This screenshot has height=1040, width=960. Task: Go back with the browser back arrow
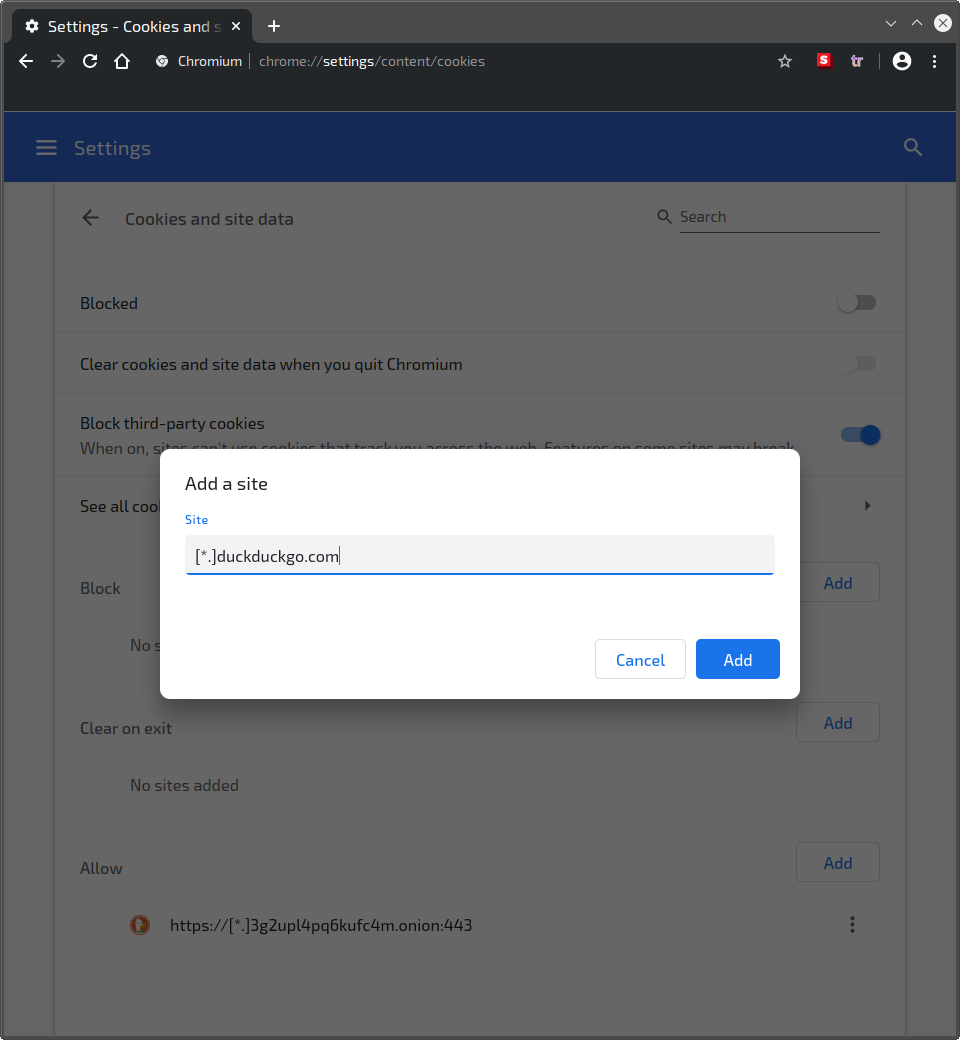click(26, 62)
